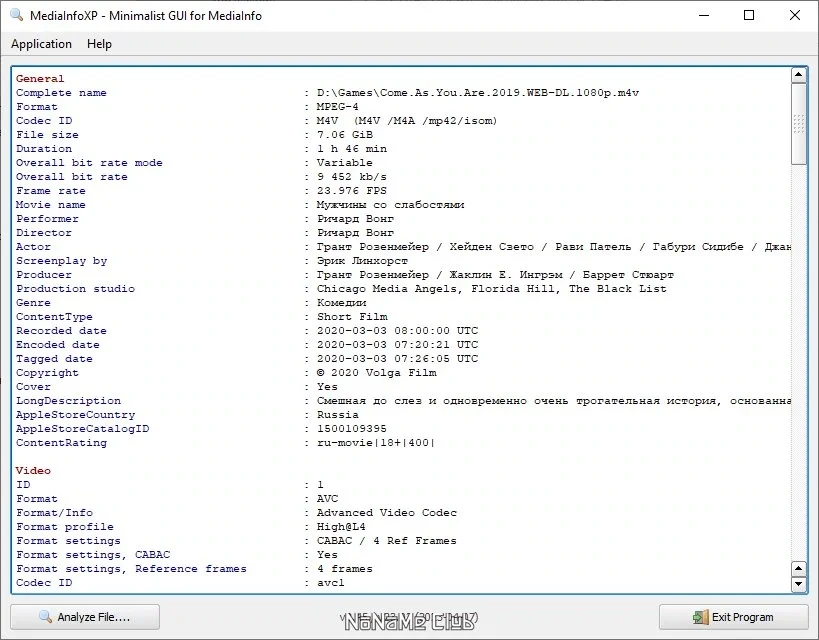Minimize the MediaInfoXP window

click(x=704, y=15)
